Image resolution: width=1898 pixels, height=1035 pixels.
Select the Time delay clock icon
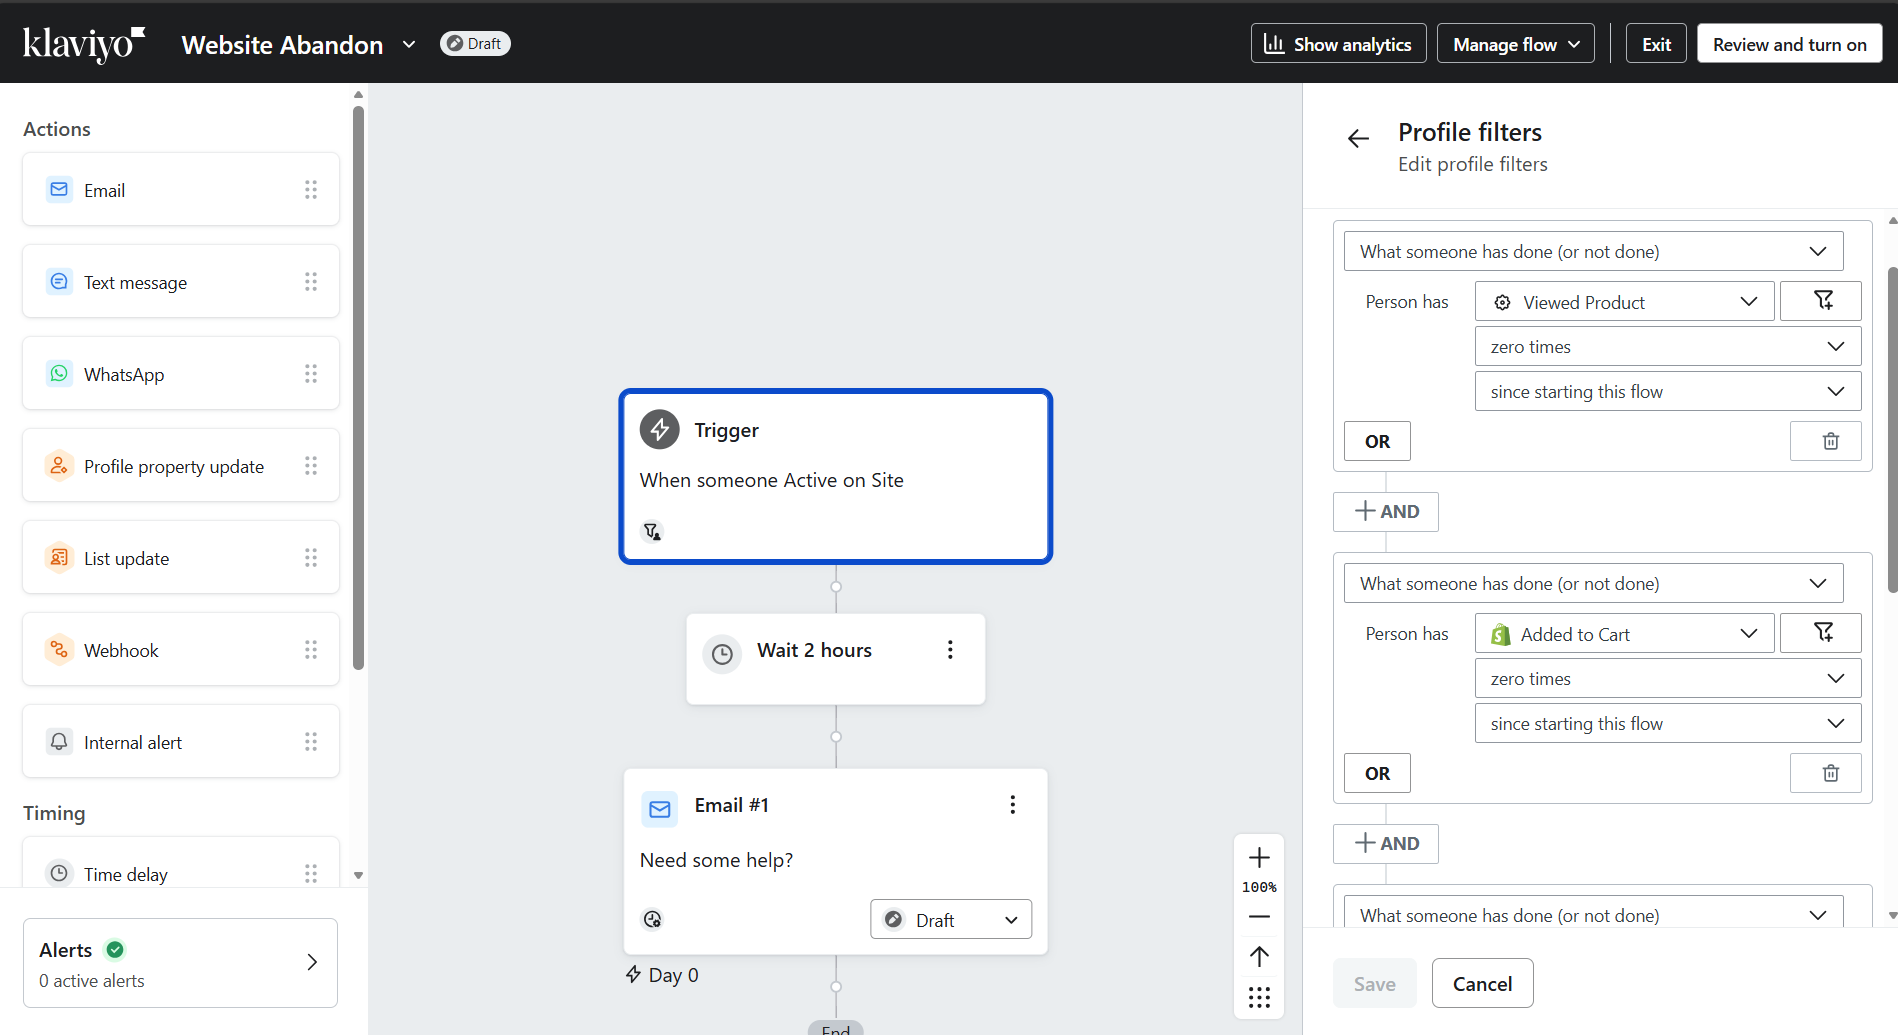58,873
